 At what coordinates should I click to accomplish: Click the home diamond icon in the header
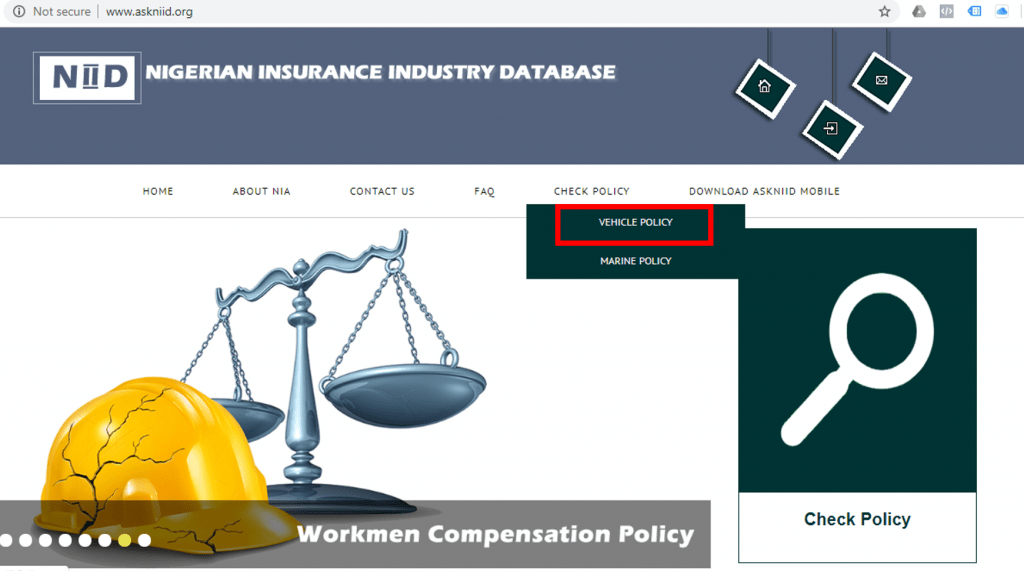pyautogui.click(x=765, y=88)
